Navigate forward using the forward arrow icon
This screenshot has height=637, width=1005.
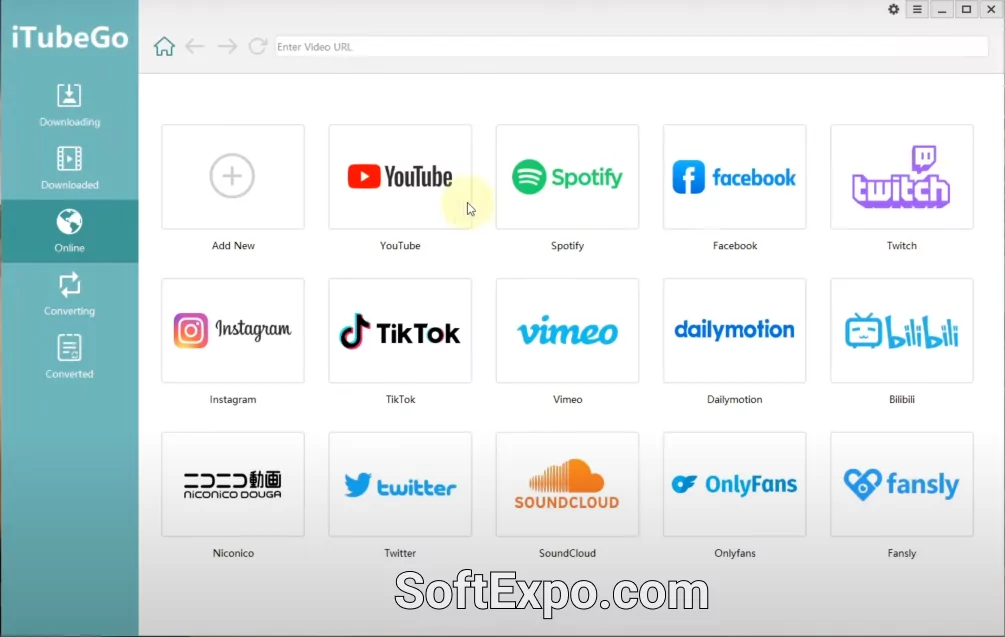[x=227, y=45]
